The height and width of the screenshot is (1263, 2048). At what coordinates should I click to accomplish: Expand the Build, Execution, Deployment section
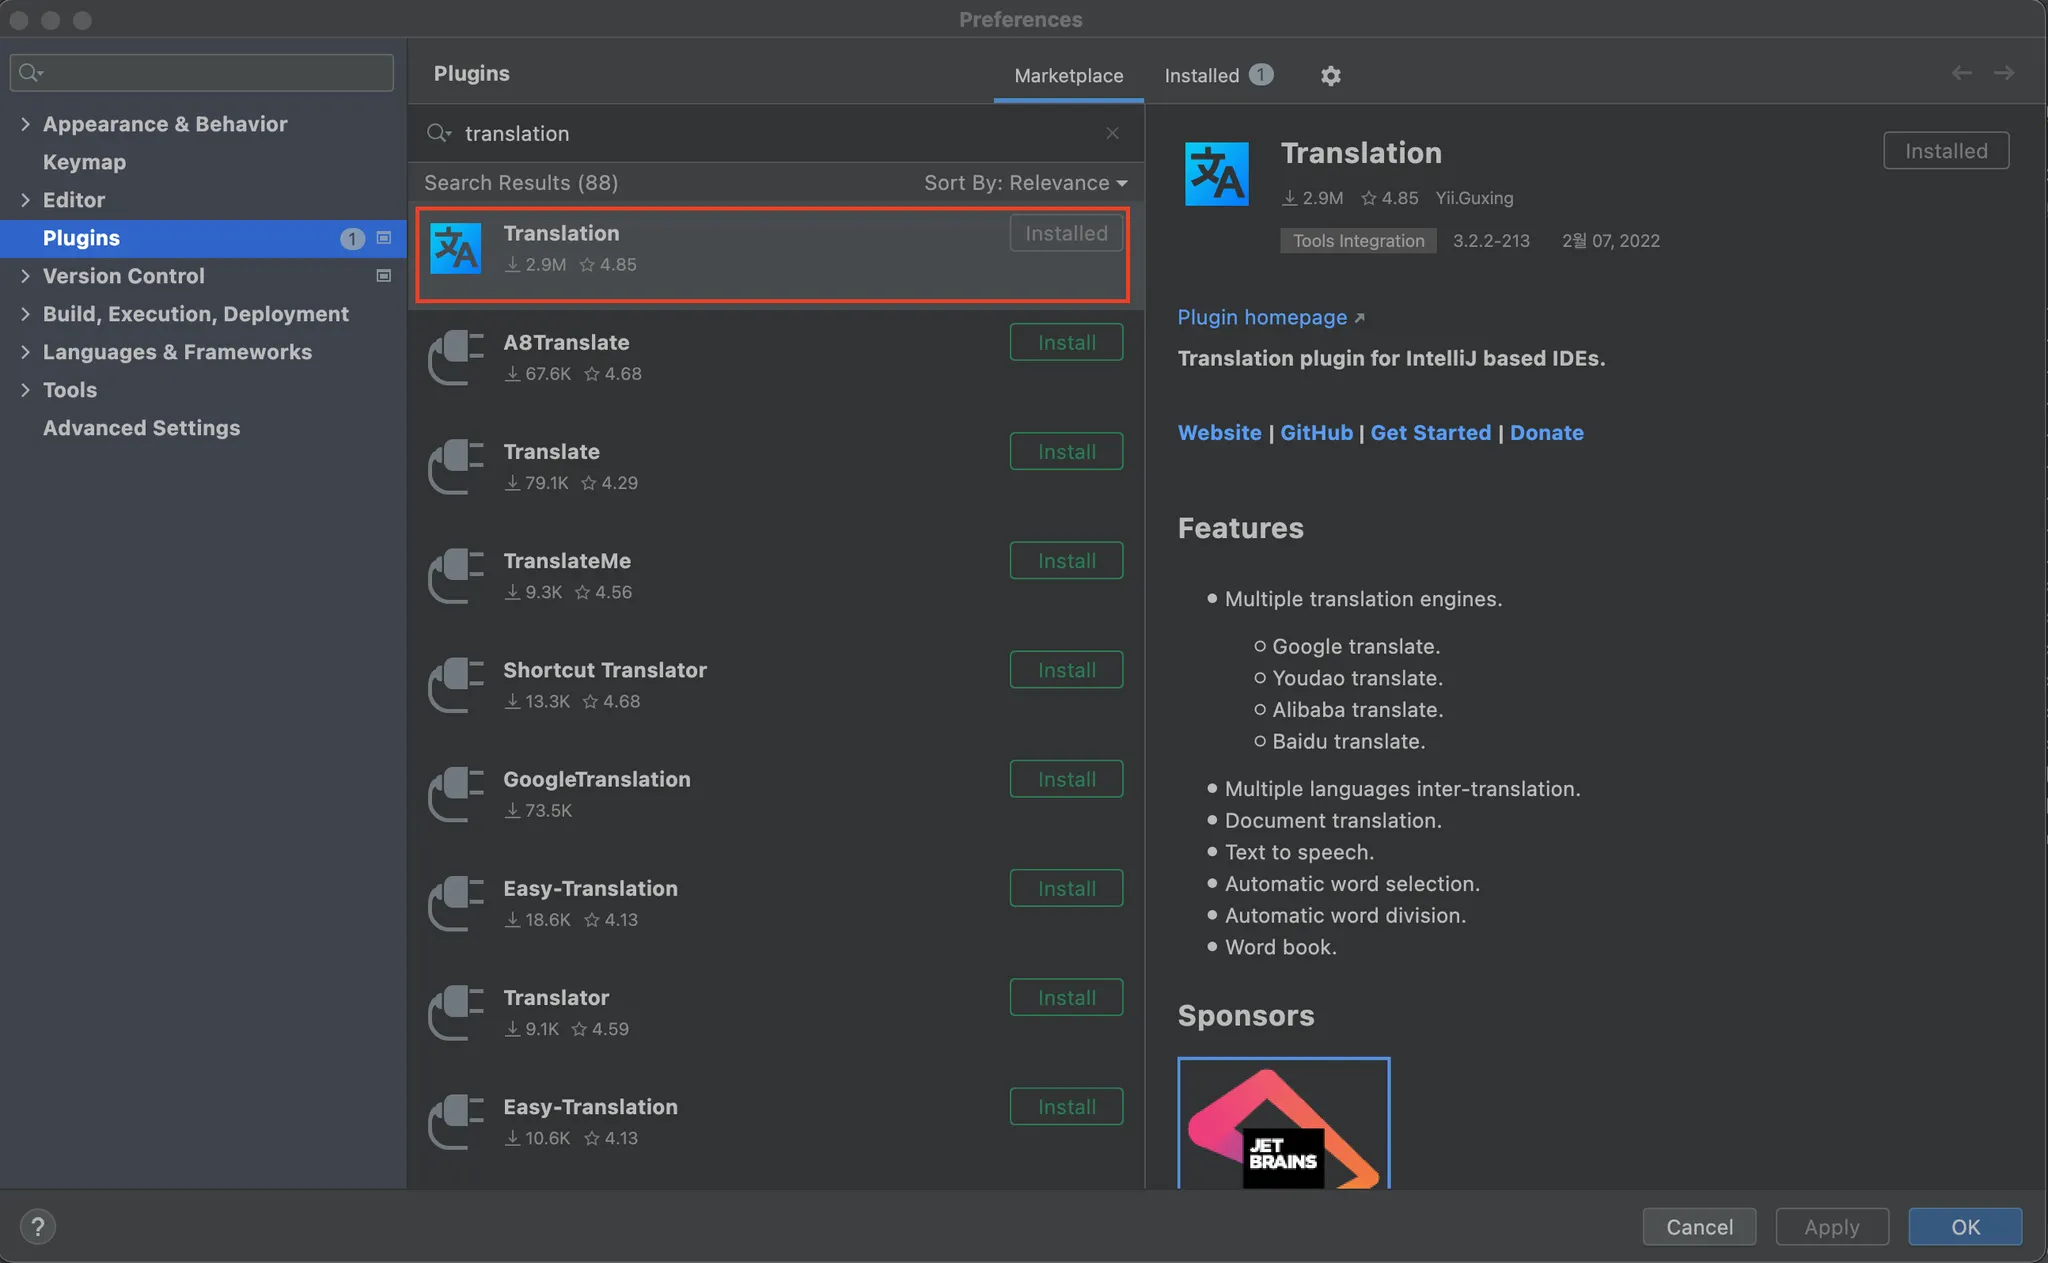point(25,314)
